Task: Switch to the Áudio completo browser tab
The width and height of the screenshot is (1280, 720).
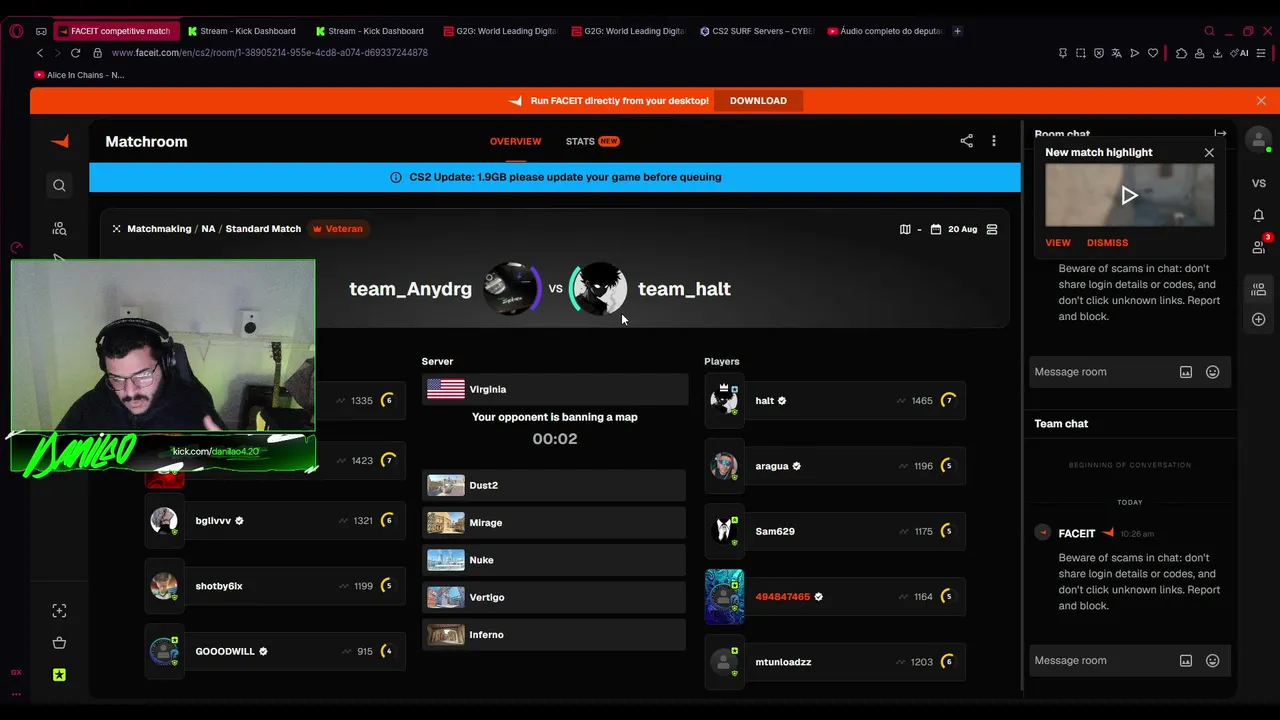Action: [x=885, y=31]
